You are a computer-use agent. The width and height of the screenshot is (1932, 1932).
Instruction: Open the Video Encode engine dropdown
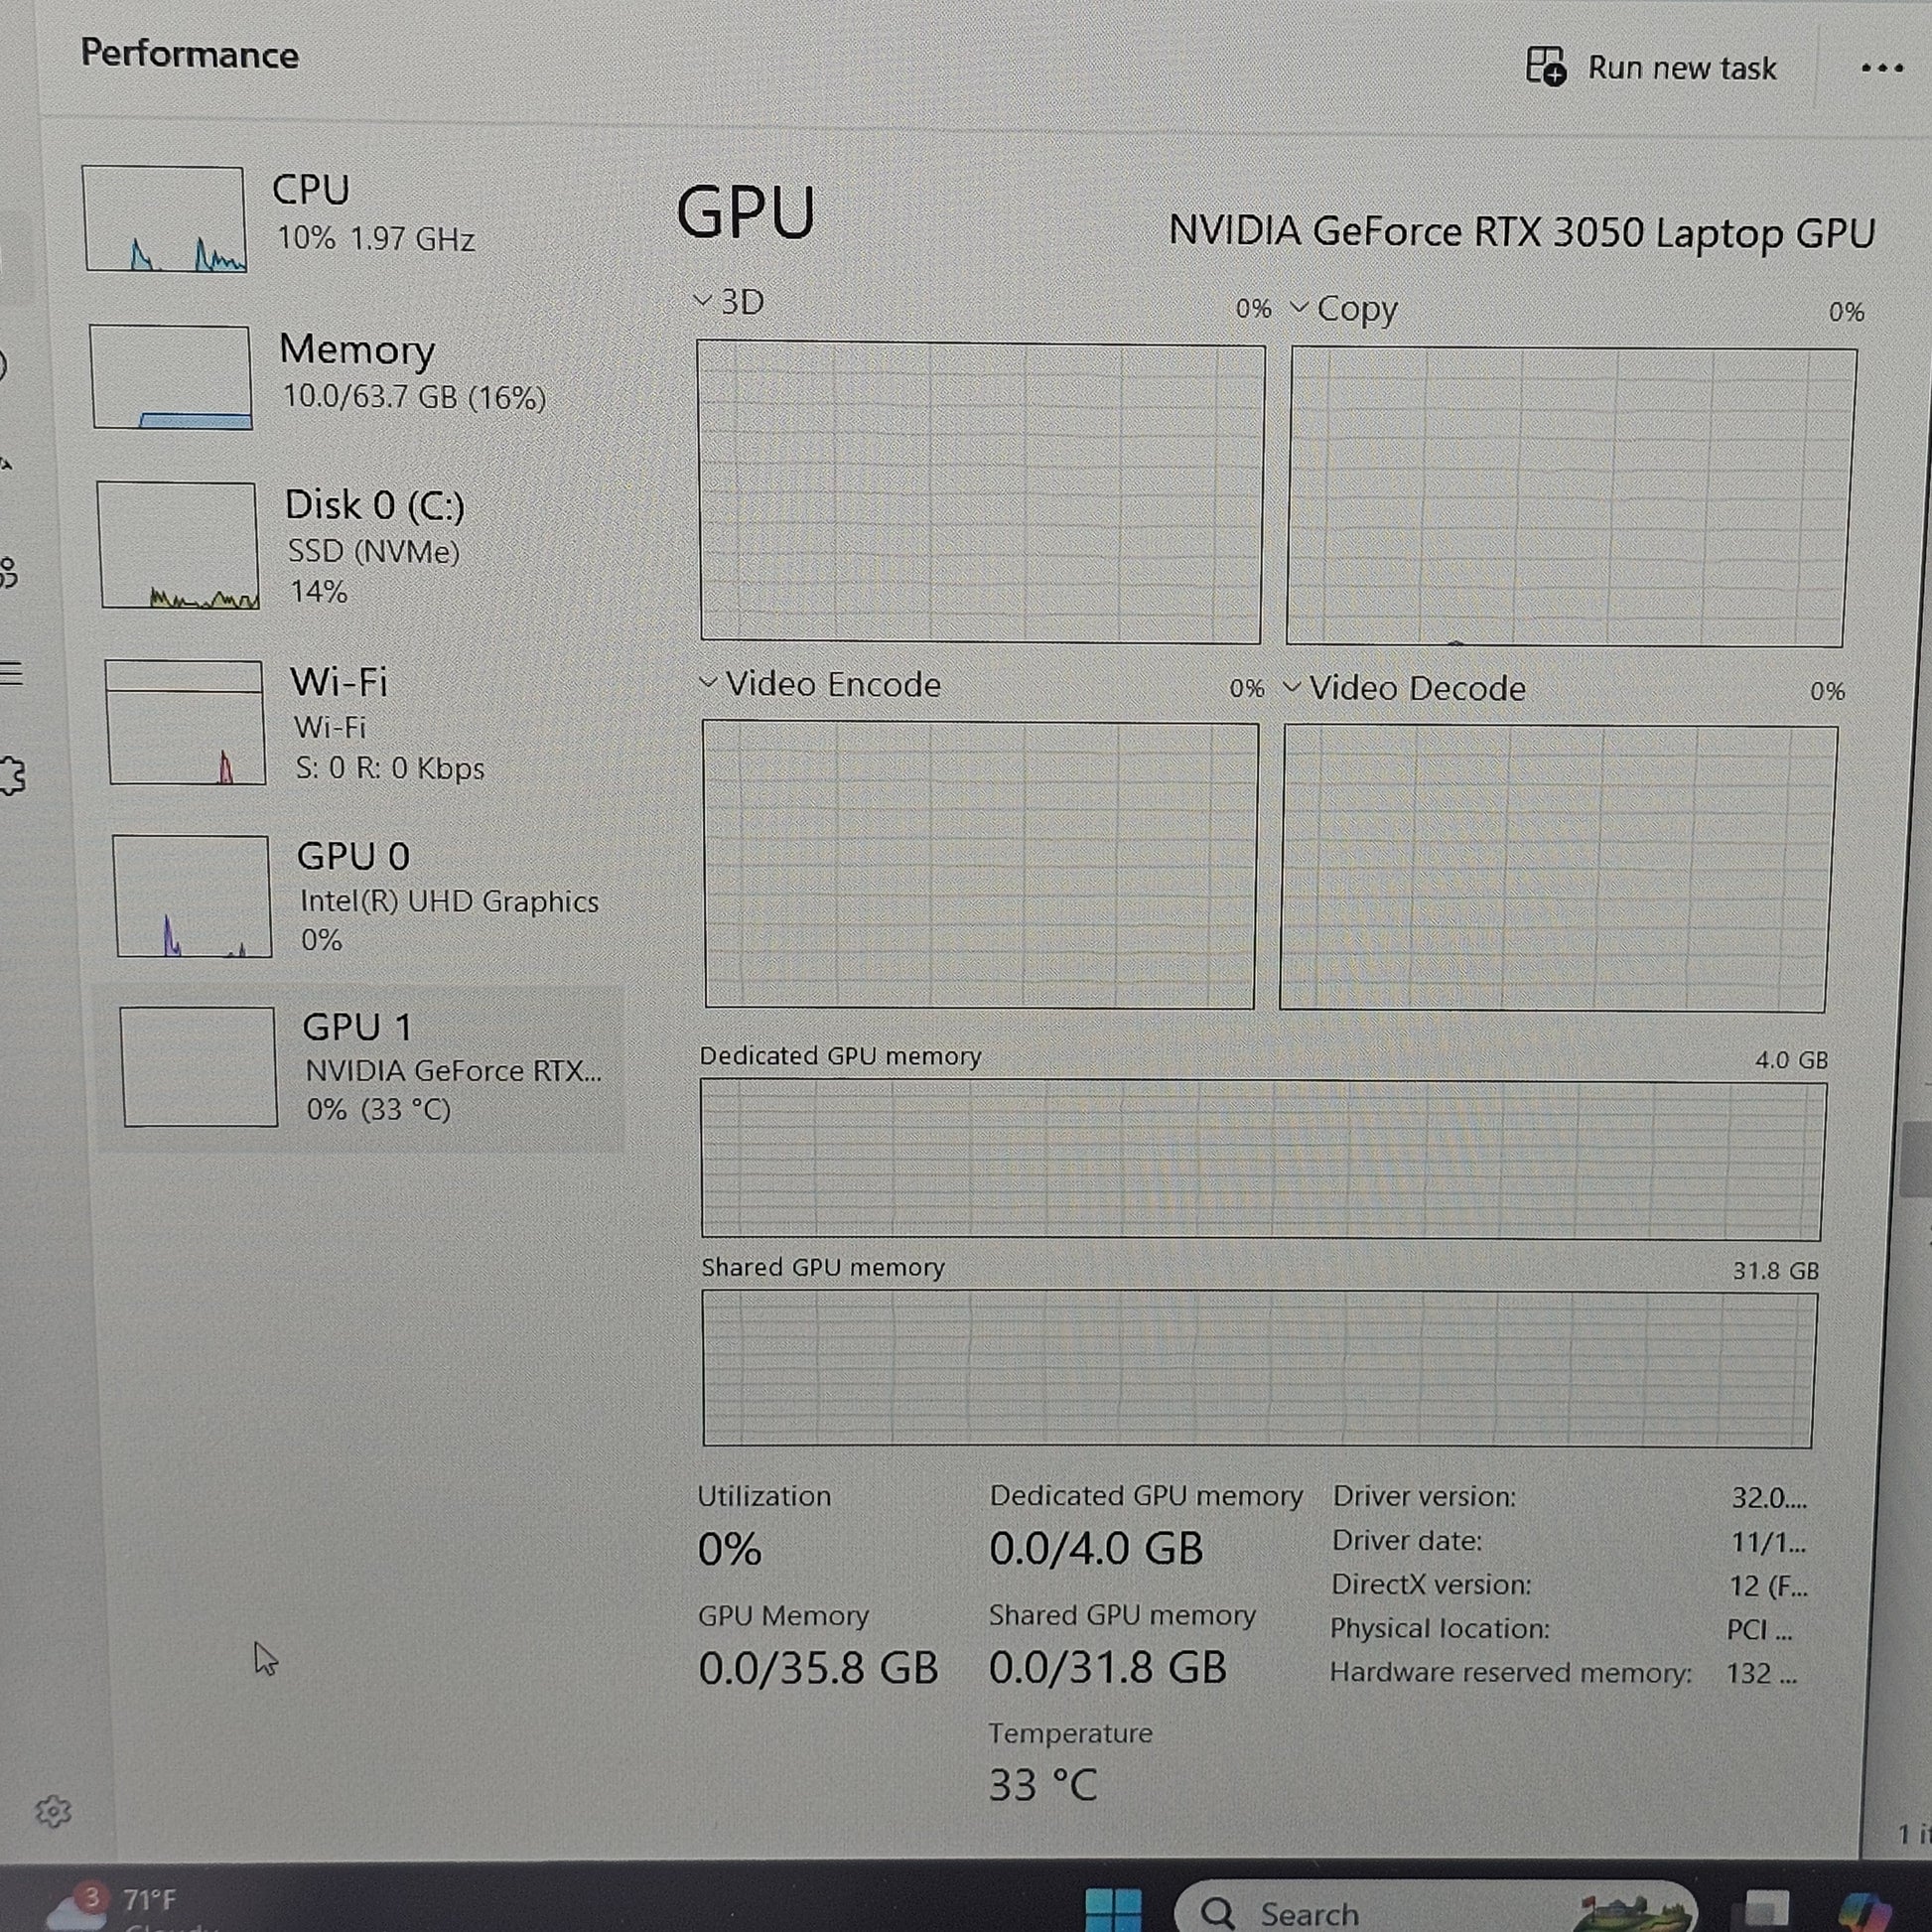tap(819, 684)
